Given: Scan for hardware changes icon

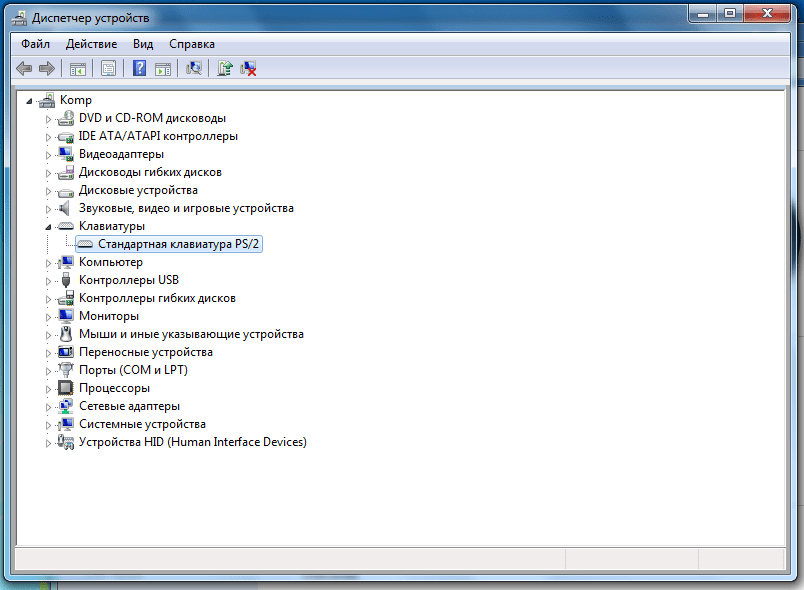Looking at the screenshot, I should pos(194,68).
